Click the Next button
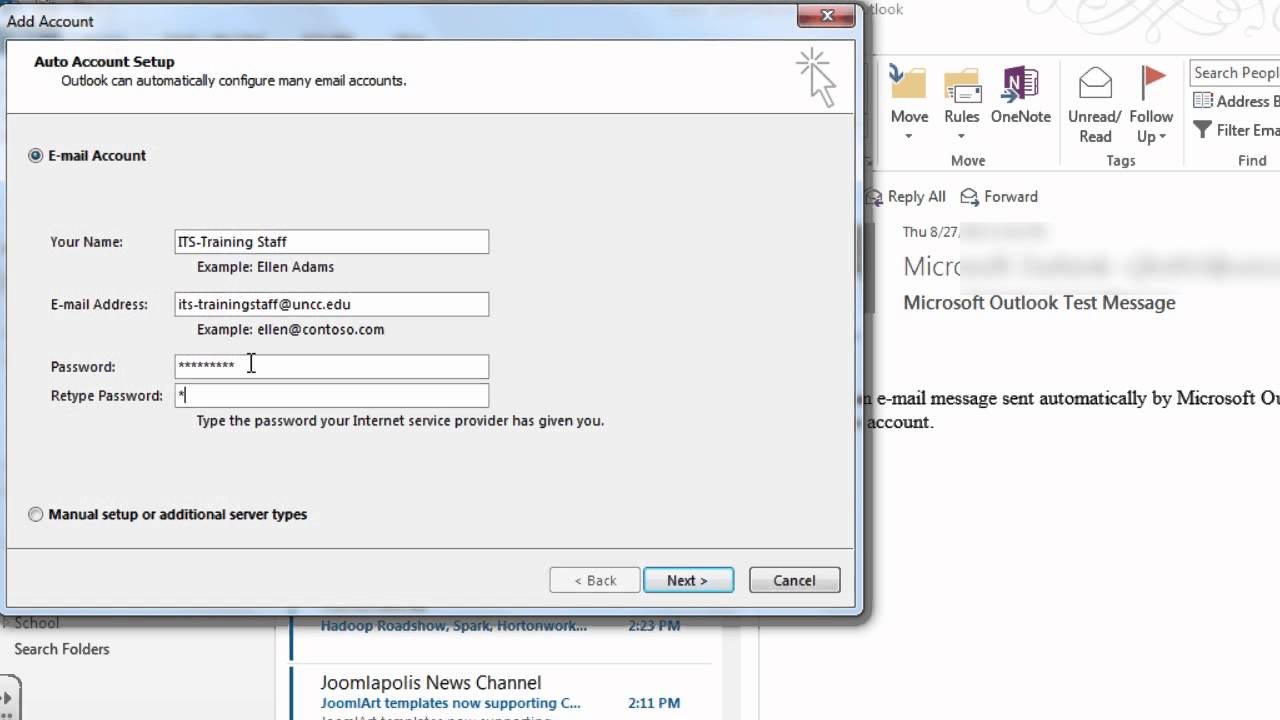Viewport: 1280px width, 720px height. click(x=688, y=581)
